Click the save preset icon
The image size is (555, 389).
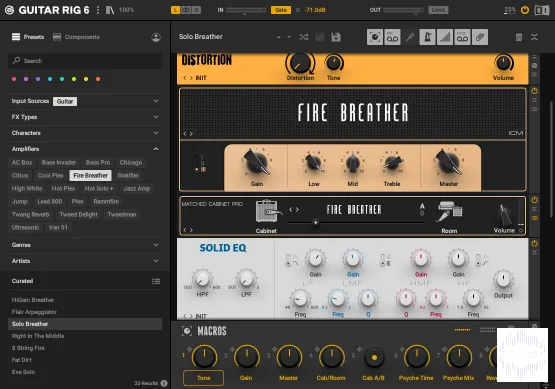(320, 37)
